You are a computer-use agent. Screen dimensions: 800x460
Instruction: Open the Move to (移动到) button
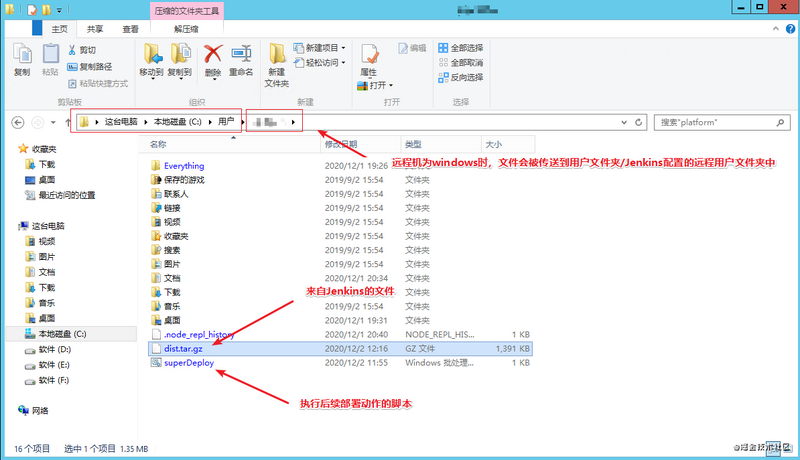[152, 61]
